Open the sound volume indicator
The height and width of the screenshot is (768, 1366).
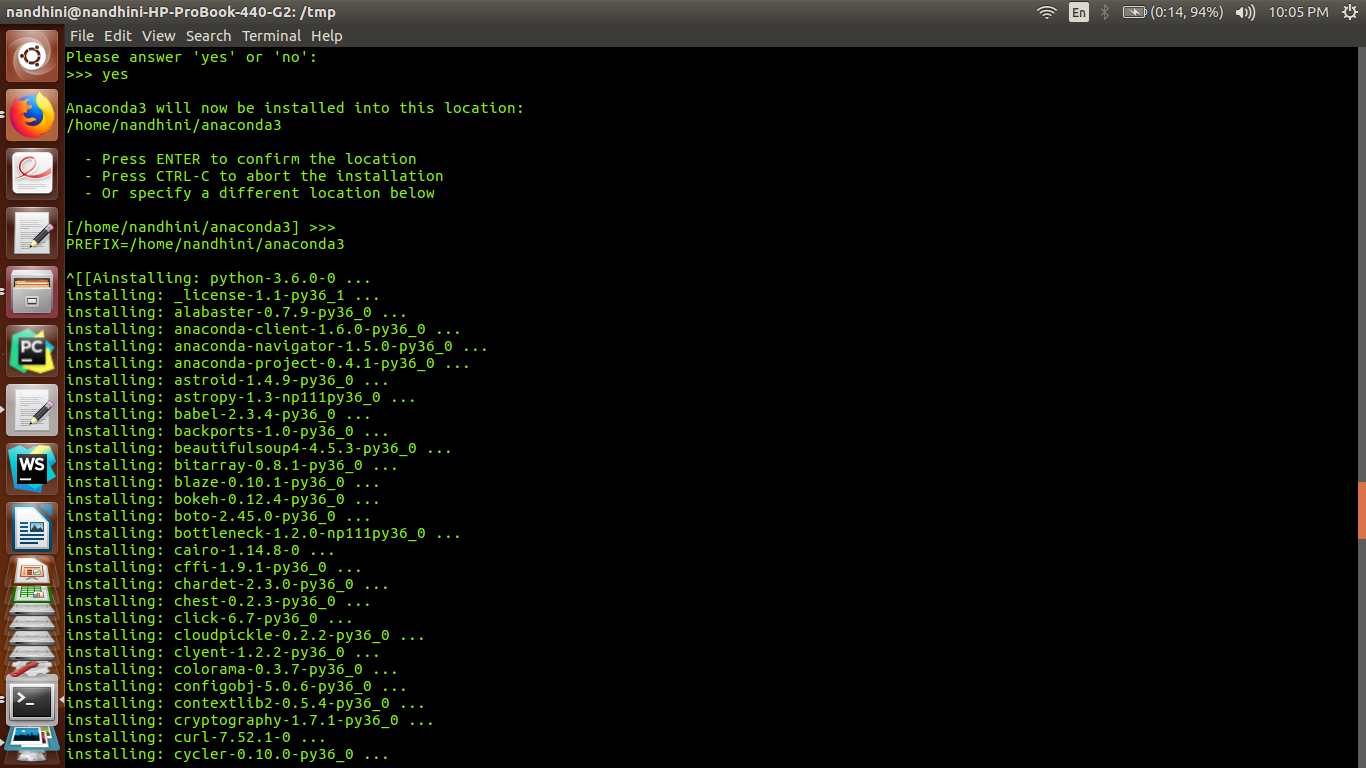click(1245, 12)
